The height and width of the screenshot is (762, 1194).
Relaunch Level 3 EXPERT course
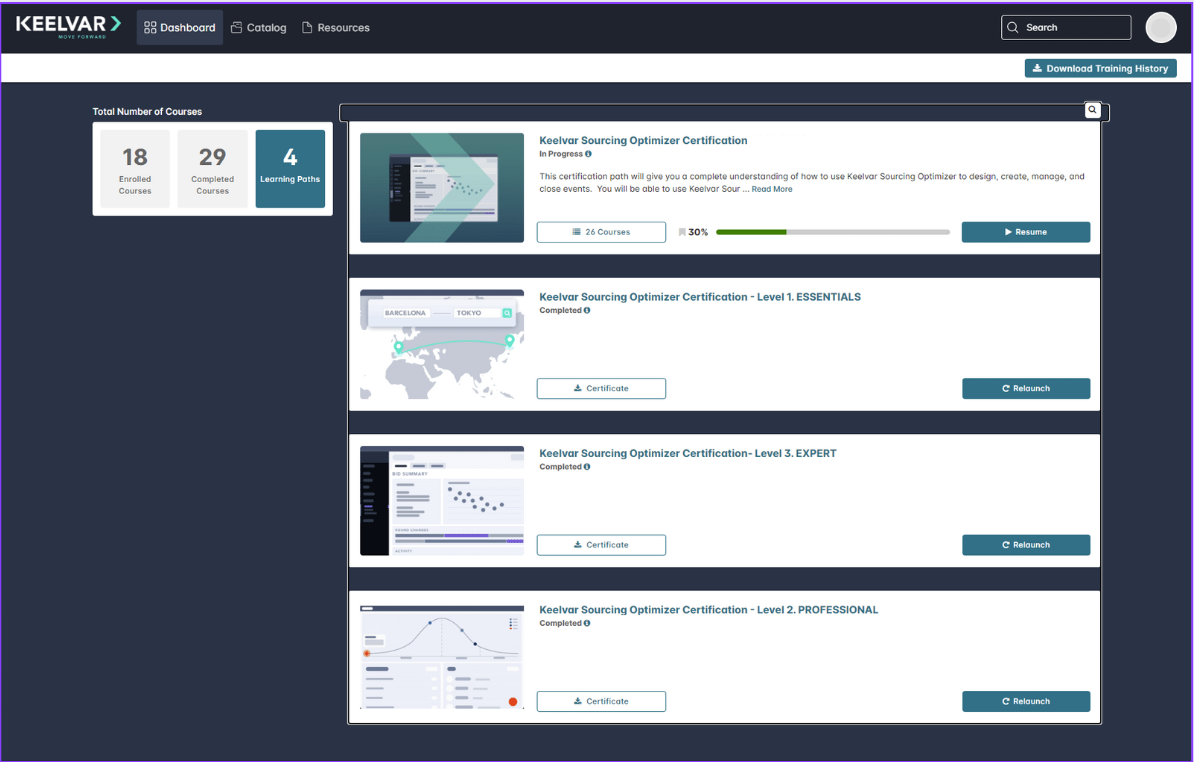click(1026, 545)
